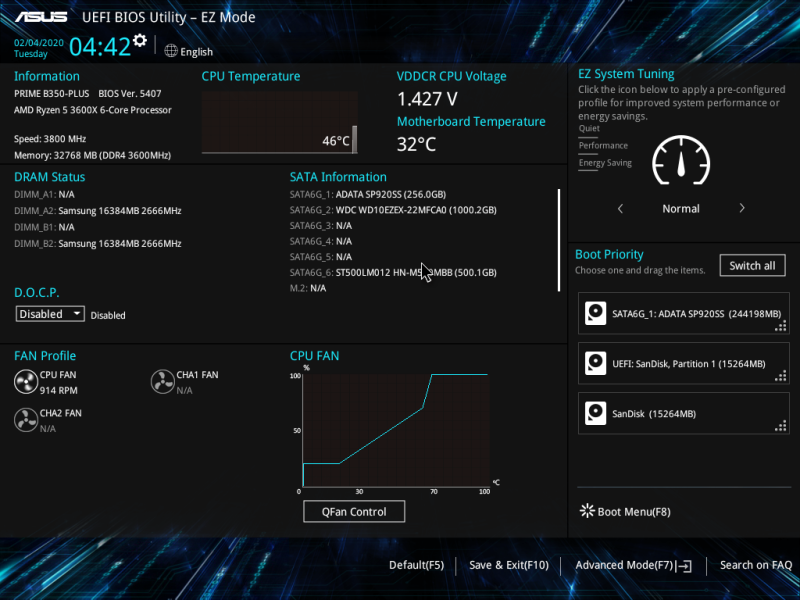Change language from English
The height and width of the screenshot is (600, 800).
(x=196, y=52)
